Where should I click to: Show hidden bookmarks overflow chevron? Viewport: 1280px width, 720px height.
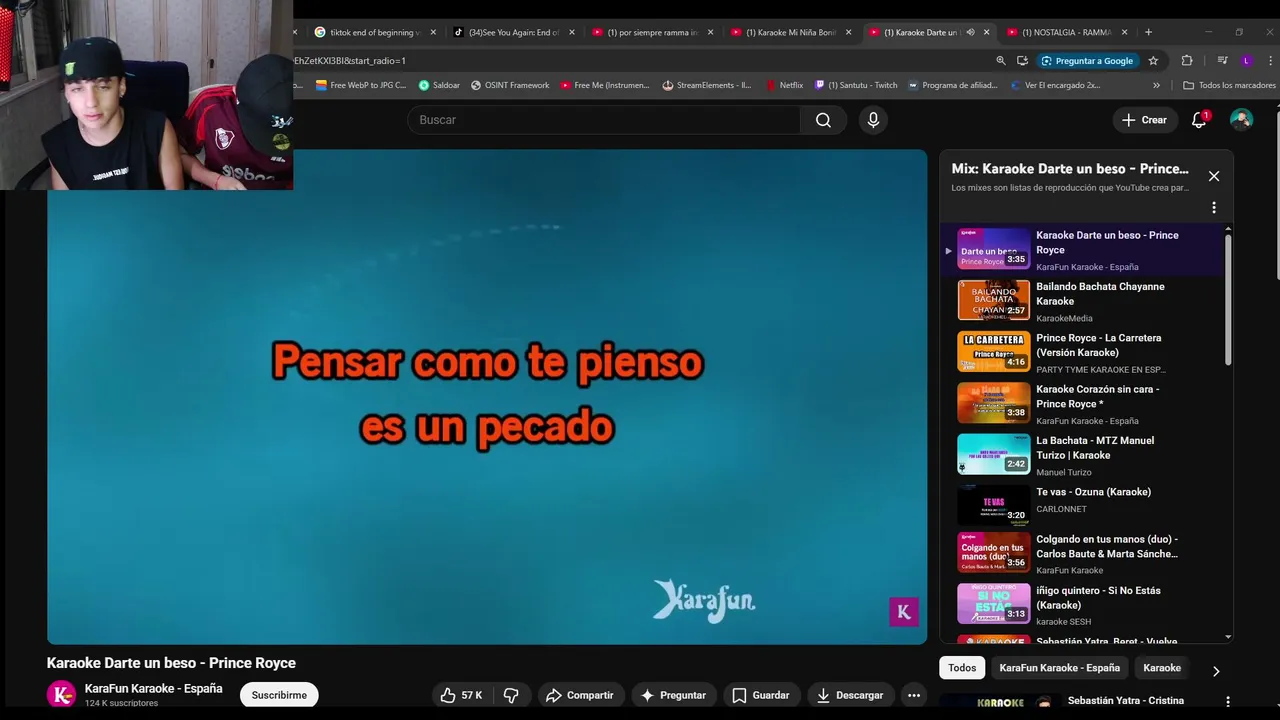[1157, 85]
